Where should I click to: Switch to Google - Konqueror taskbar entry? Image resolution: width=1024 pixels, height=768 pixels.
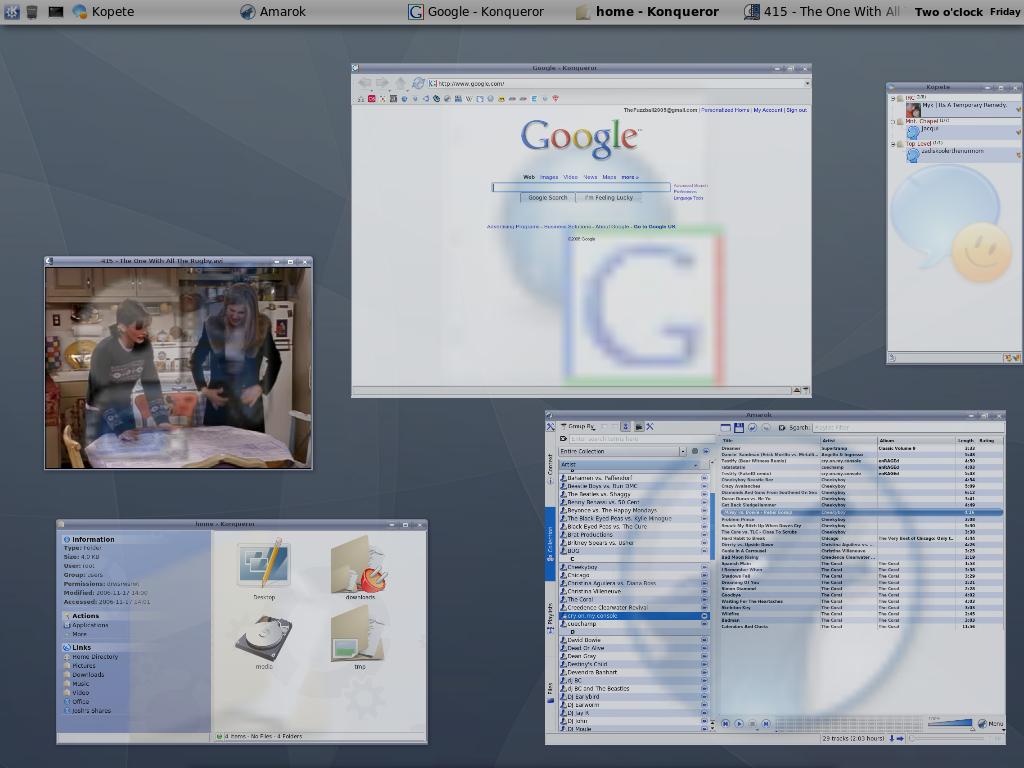pos(476,12)
